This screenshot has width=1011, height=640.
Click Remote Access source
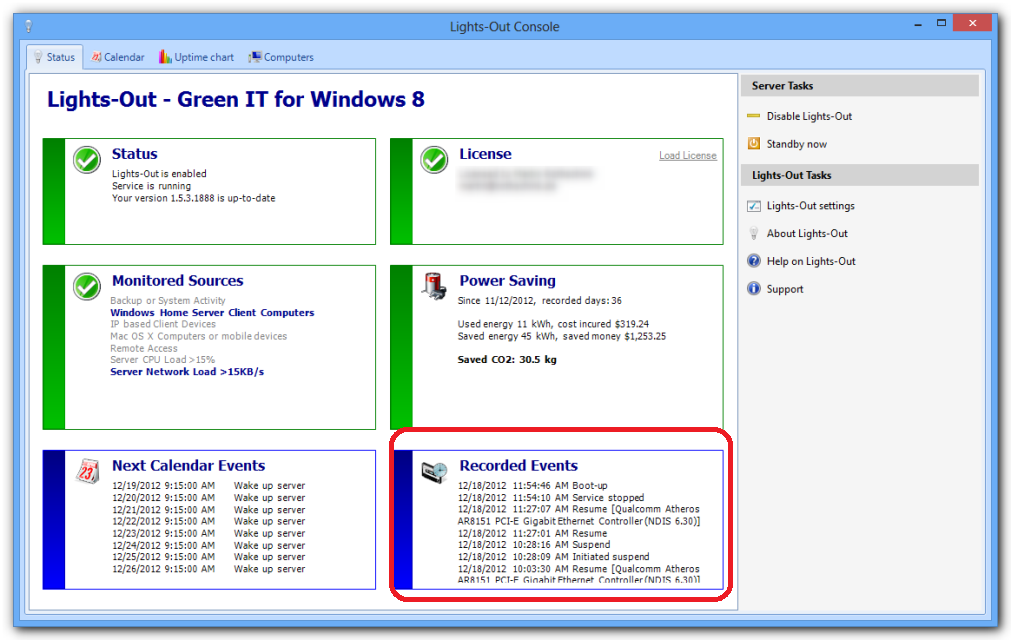pyautogui.click(x=144, y=348)
